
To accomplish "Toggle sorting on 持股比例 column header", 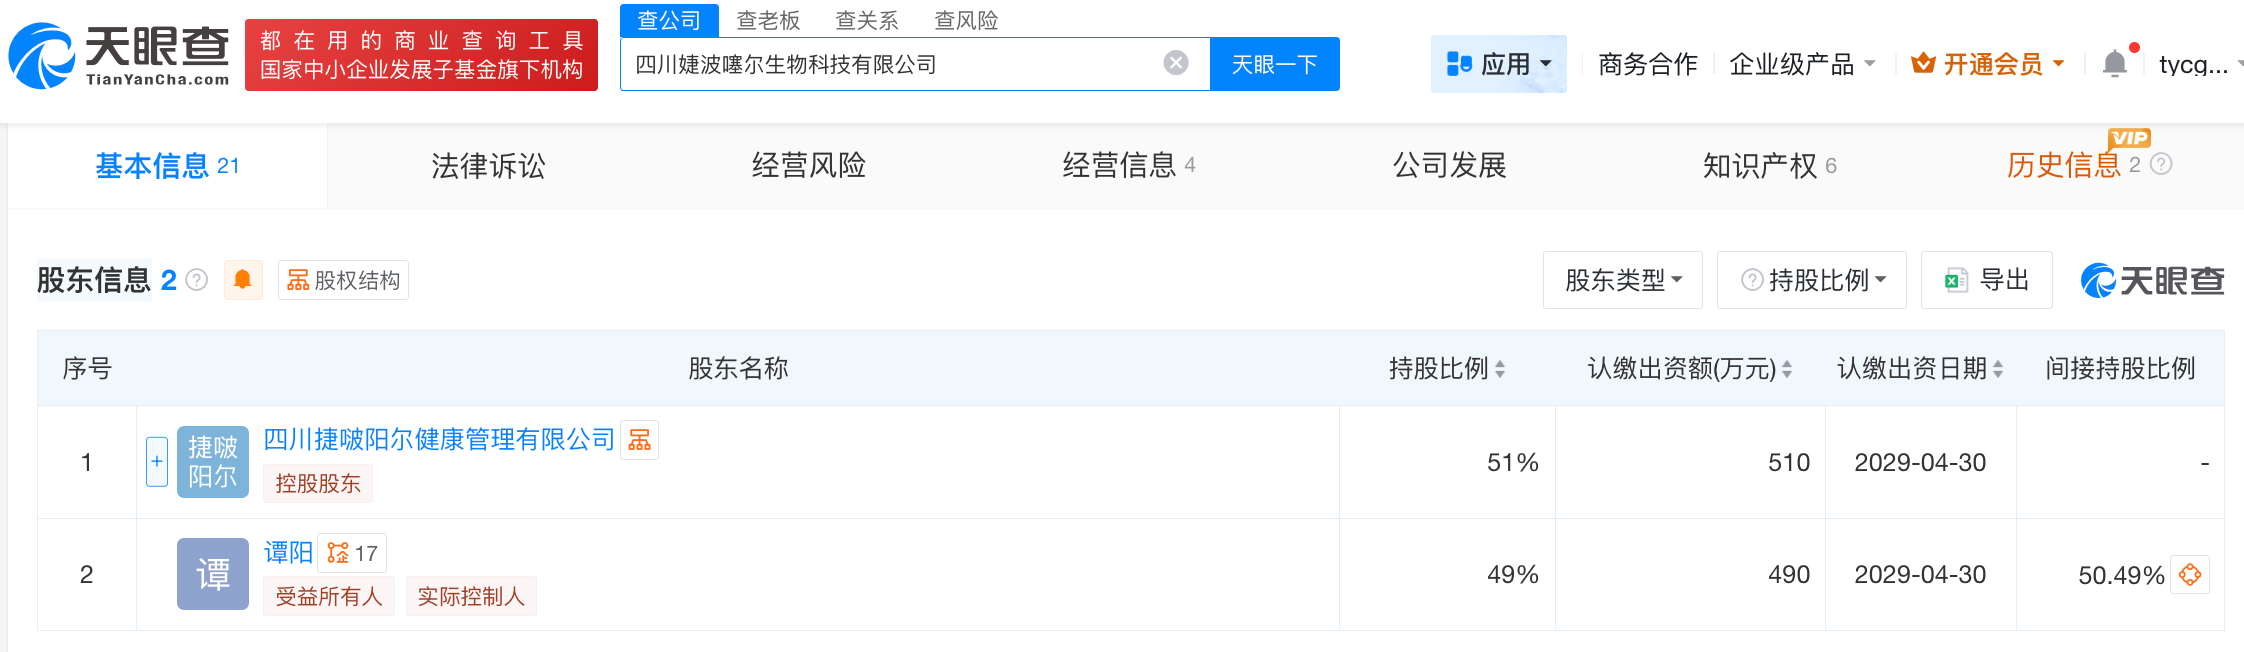I will tap(1500, 369).
